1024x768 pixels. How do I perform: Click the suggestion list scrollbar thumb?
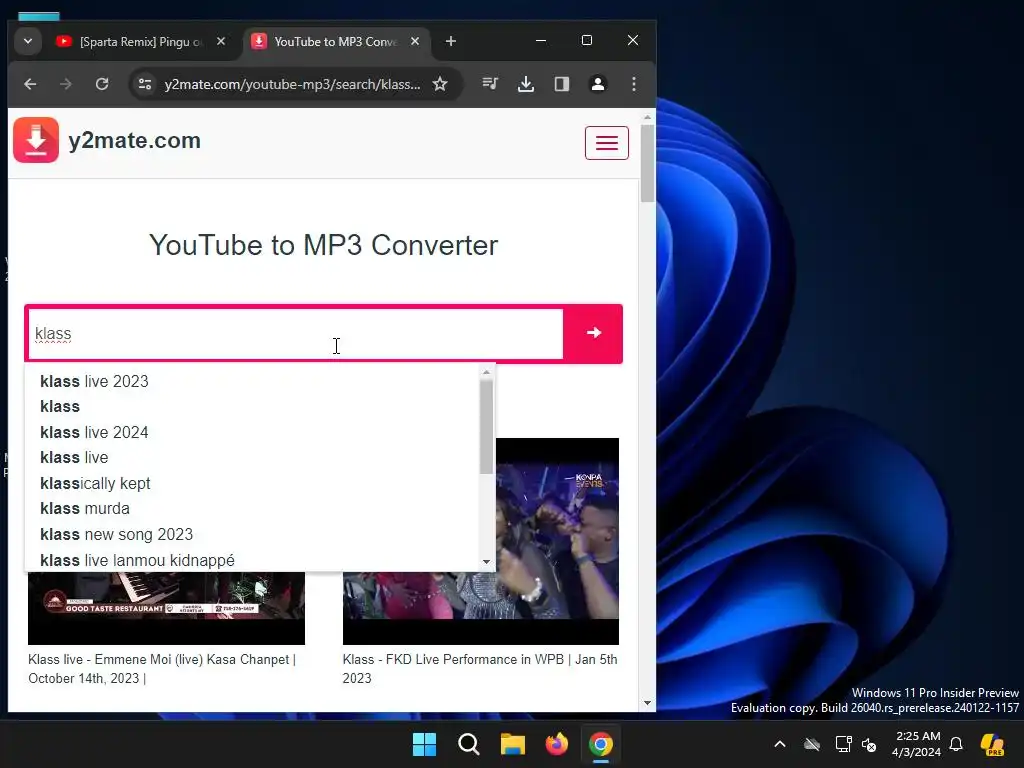click(x=487, y=426)
